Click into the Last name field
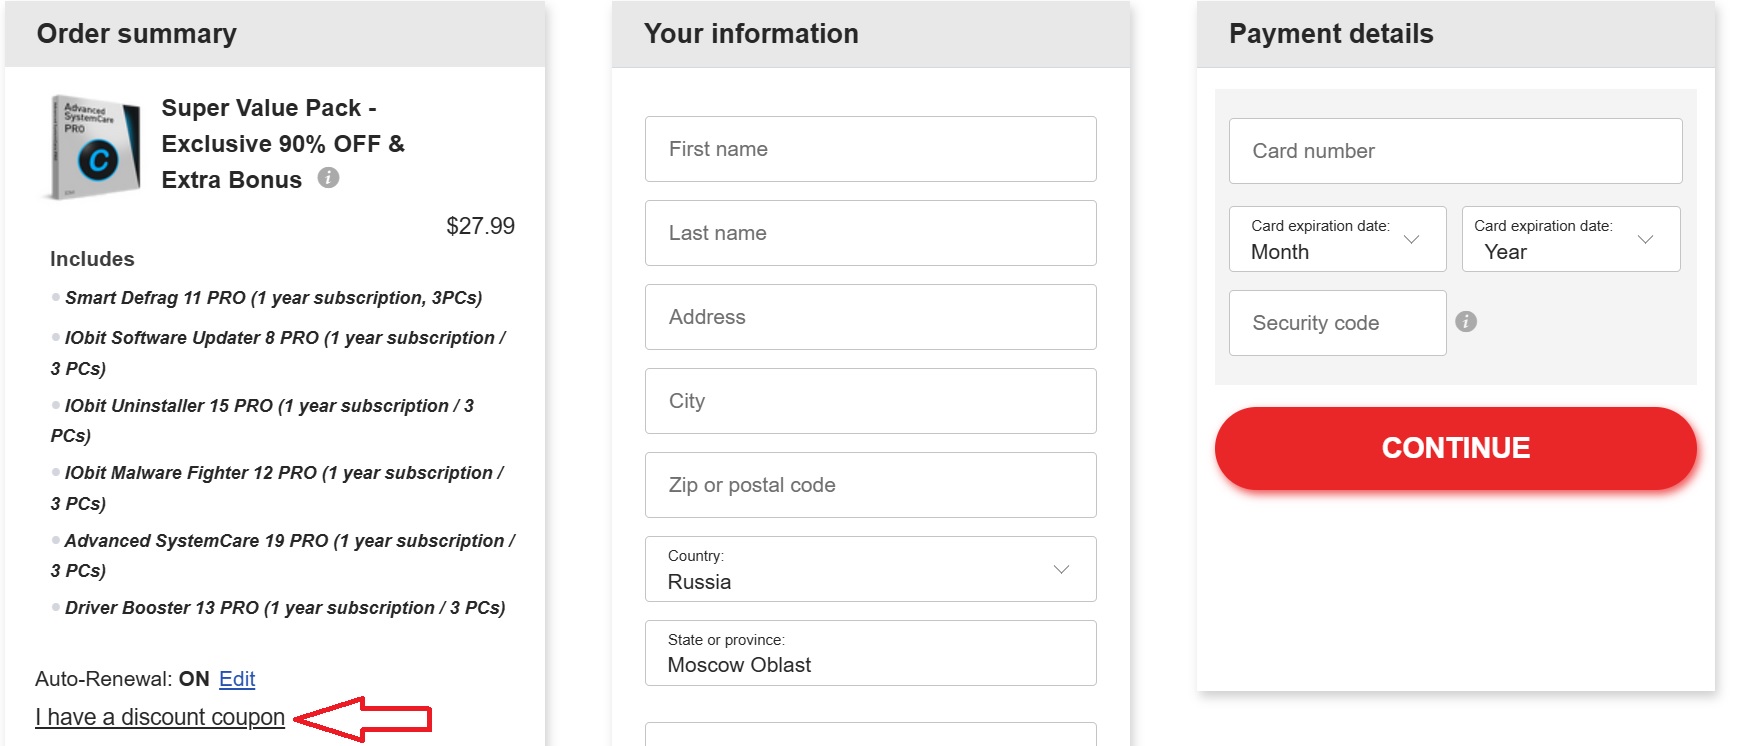Image resolution: width=1740 pixels, height=746 pixels. coord(870,233)
